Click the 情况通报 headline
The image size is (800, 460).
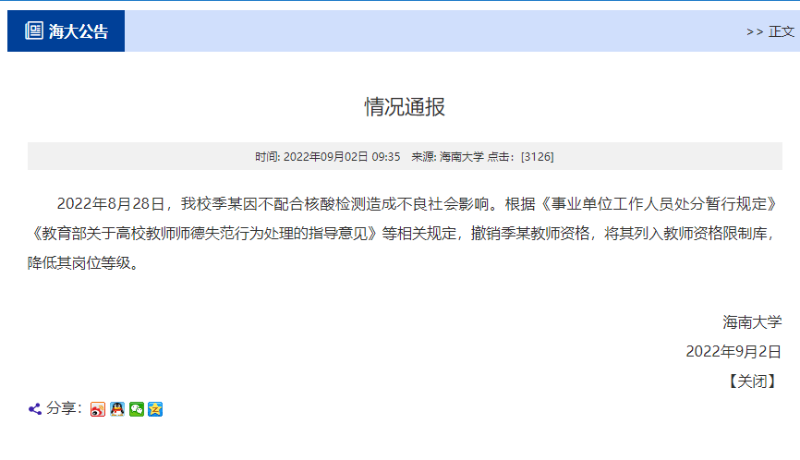[x=405, y=107]
